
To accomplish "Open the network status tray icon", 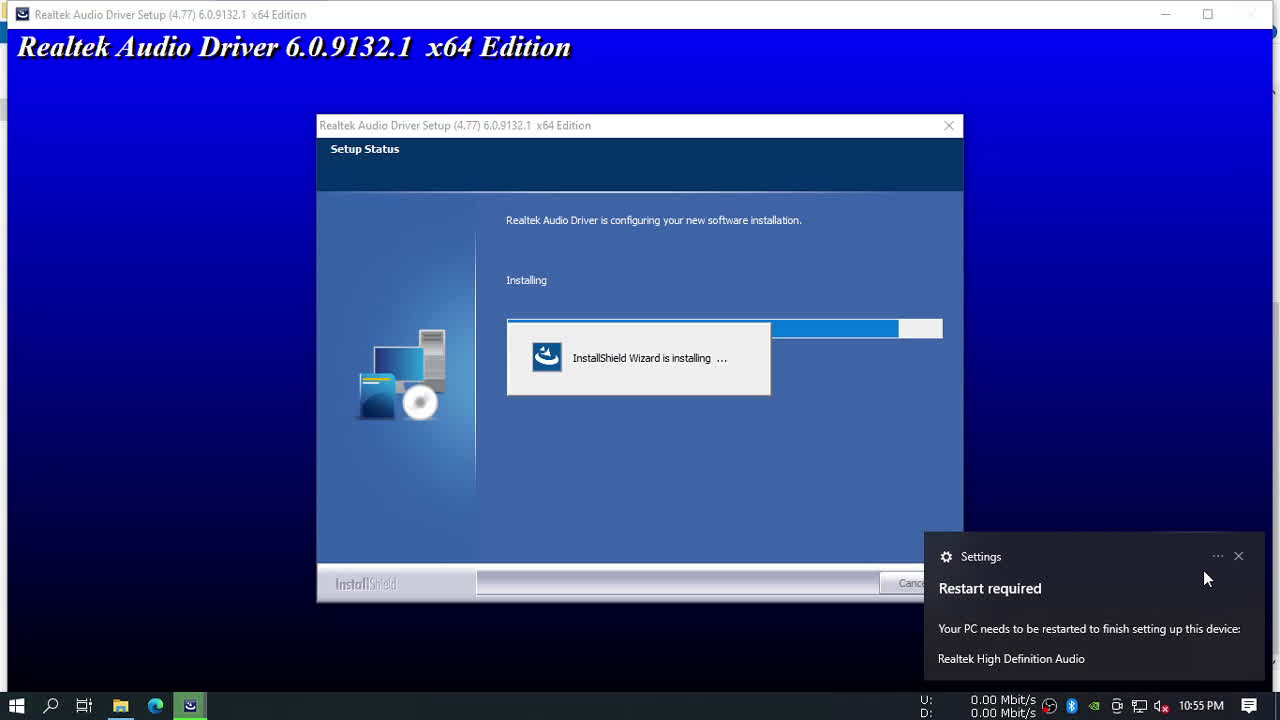I will click(x=1139, y=706).
